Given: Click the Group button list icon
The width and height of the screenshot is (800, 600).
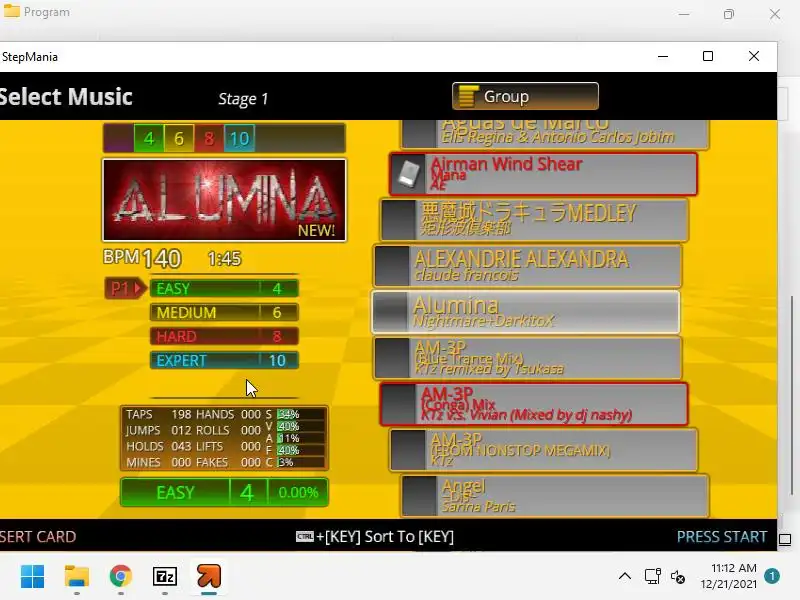Looking at the screenshot, I should coord(467,96).
